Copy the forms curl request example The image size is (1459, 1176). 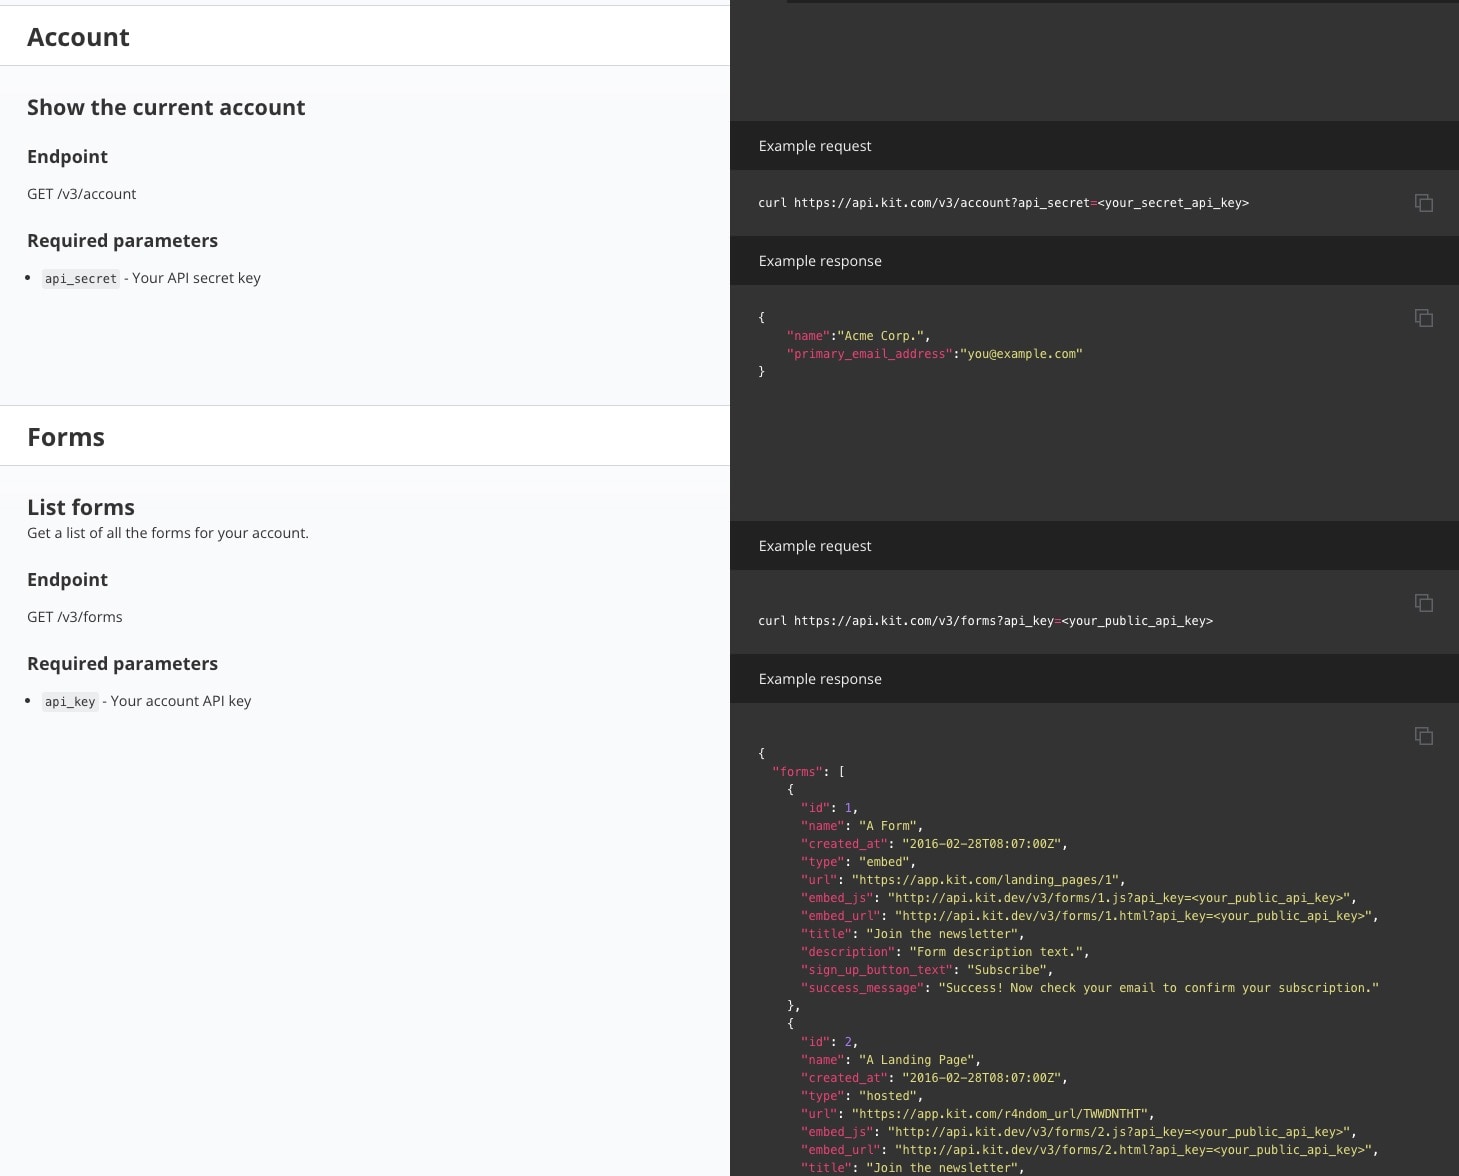click(x=1423, y=603)
